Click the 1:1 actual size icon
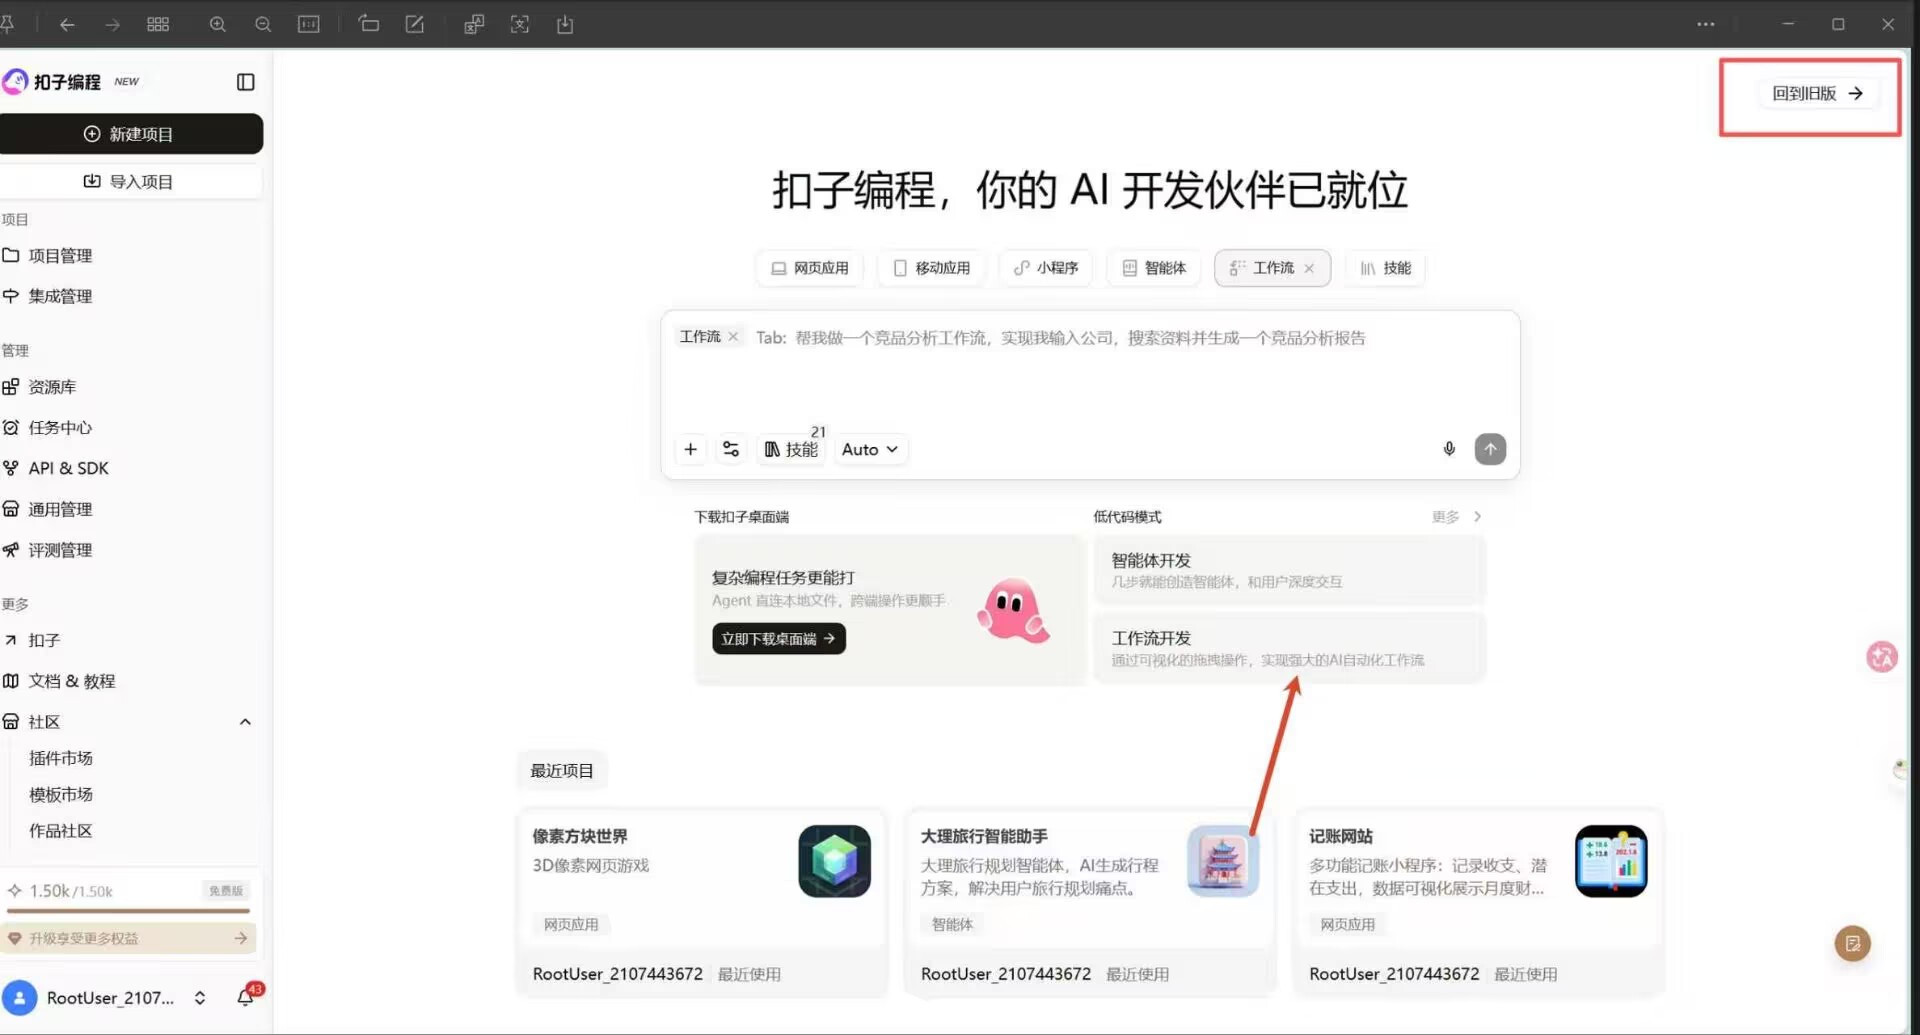This screenshot has height=1035, width=1920. pyautogui.click(x=309, y=24)
